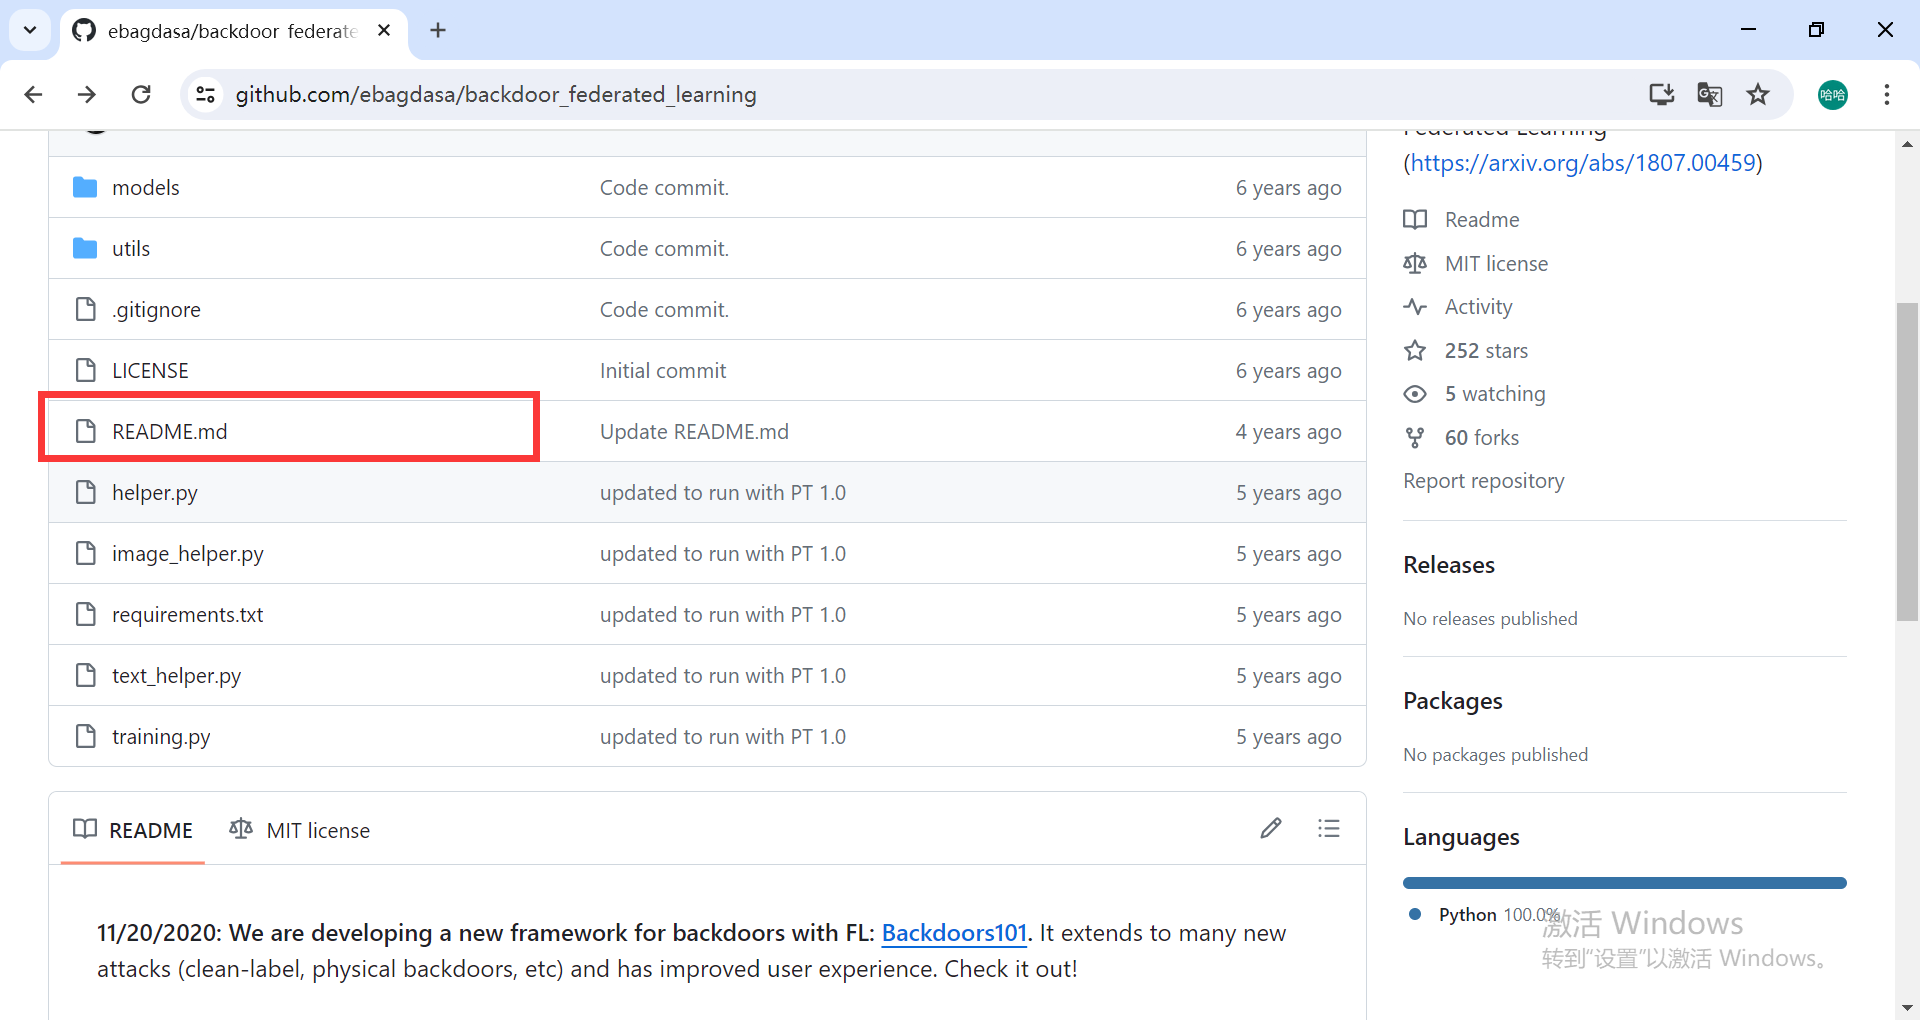
Task: Close the GitHub browser tab
Action: point(384,31)
